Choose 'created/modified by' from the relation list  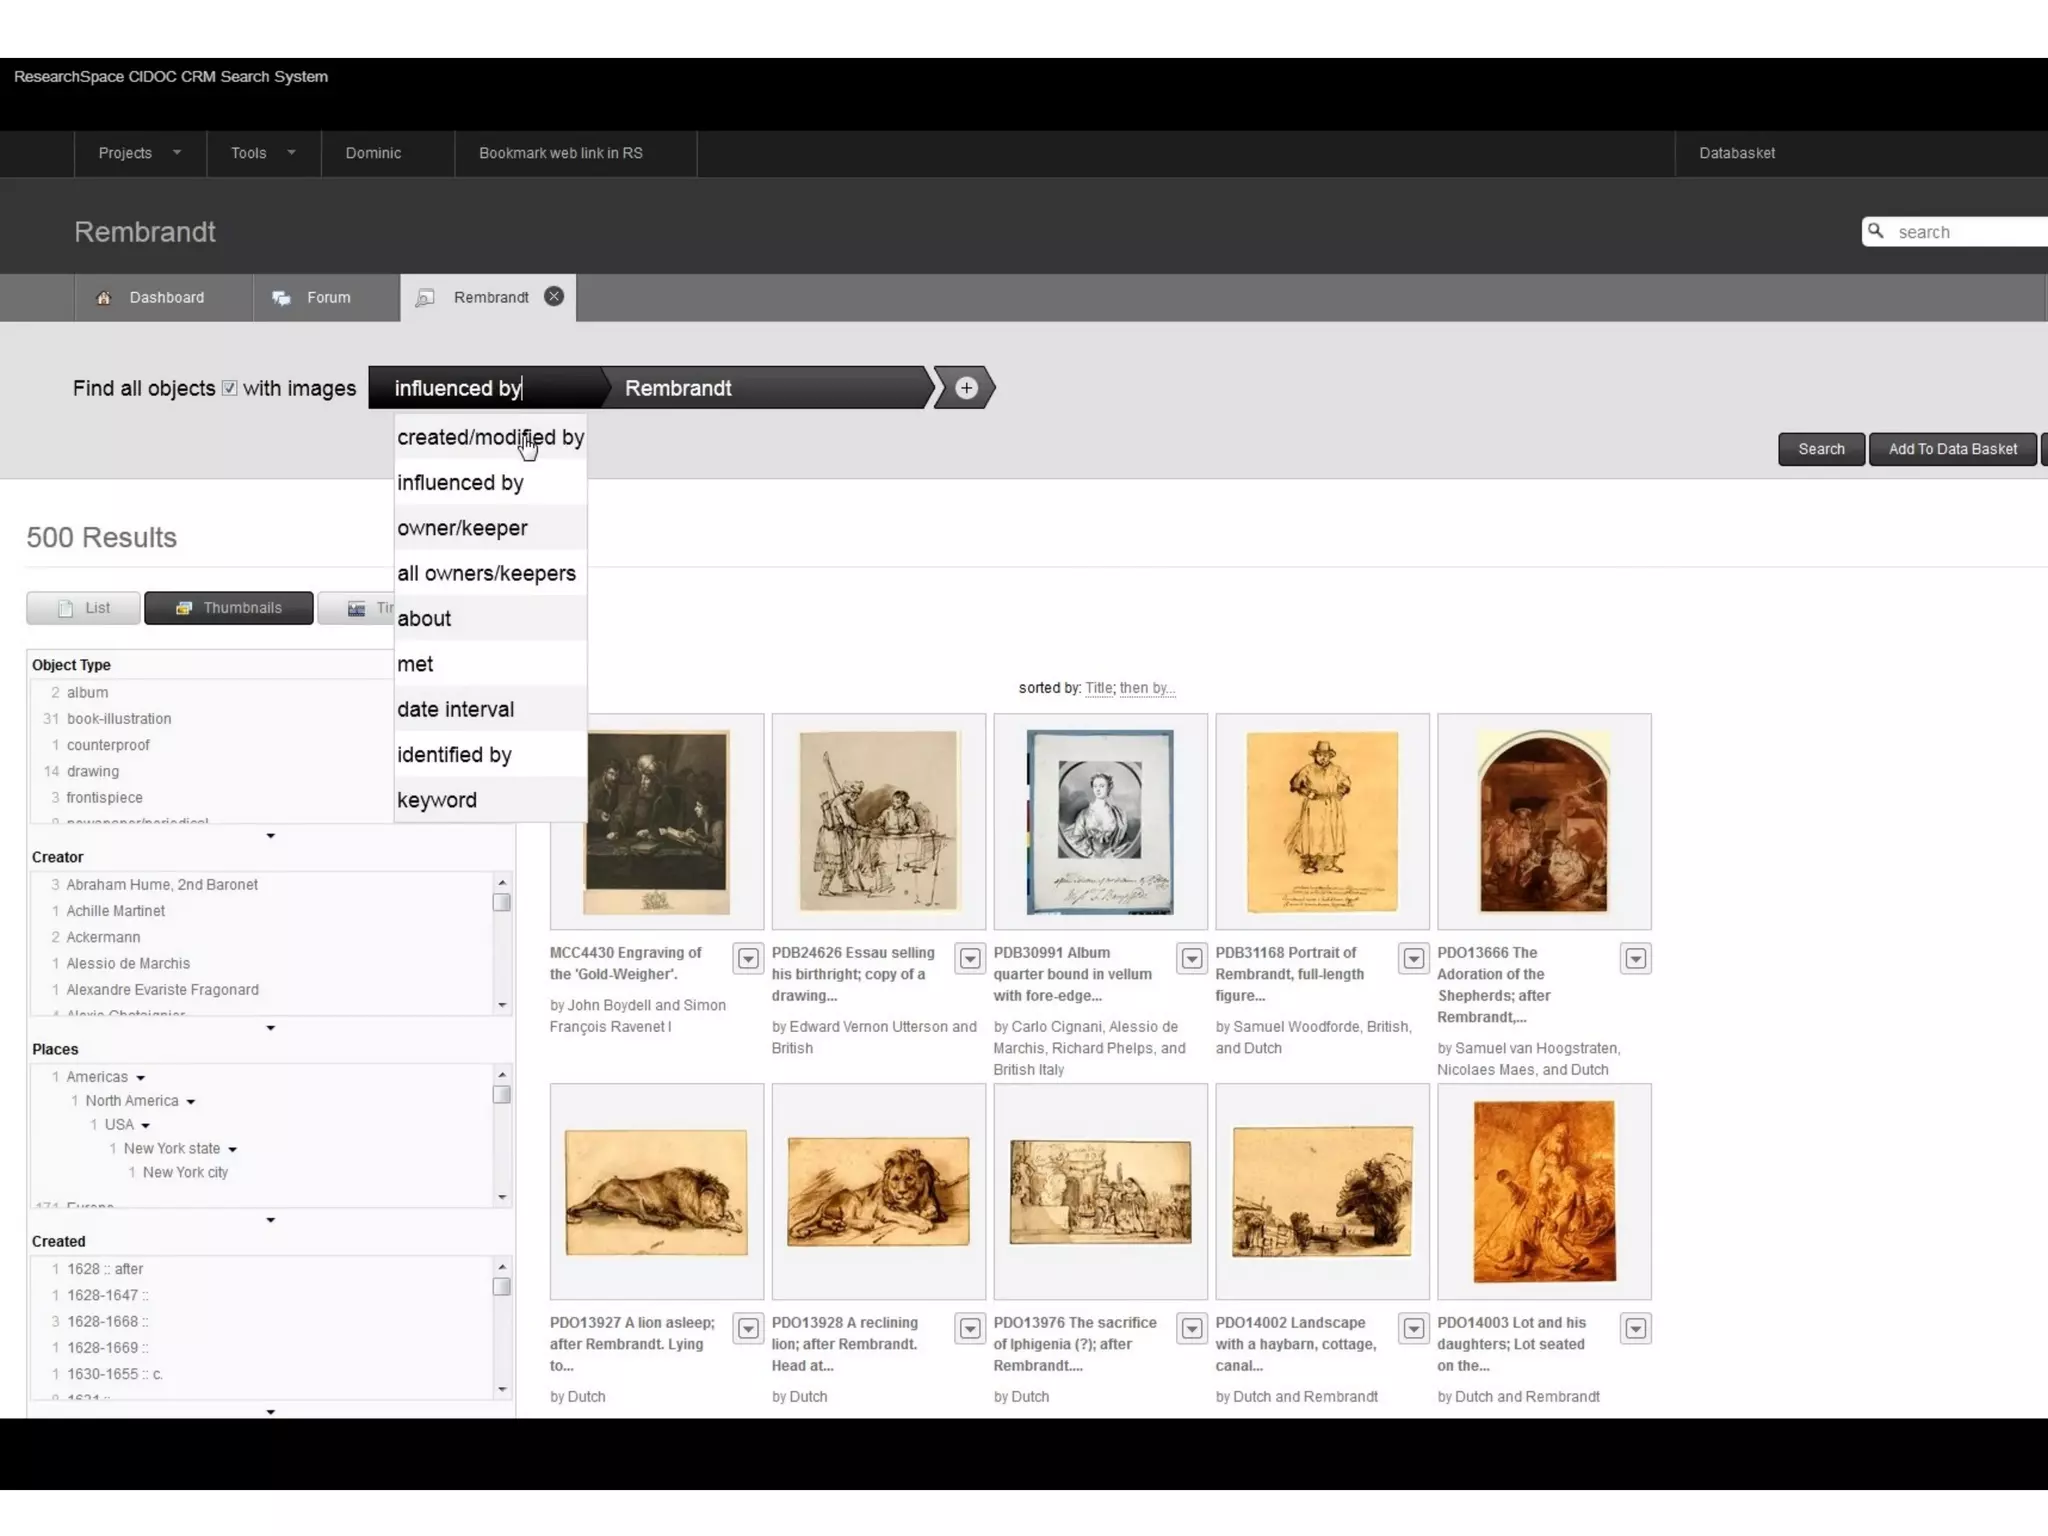pyautogui.click(x=490, y=437)
